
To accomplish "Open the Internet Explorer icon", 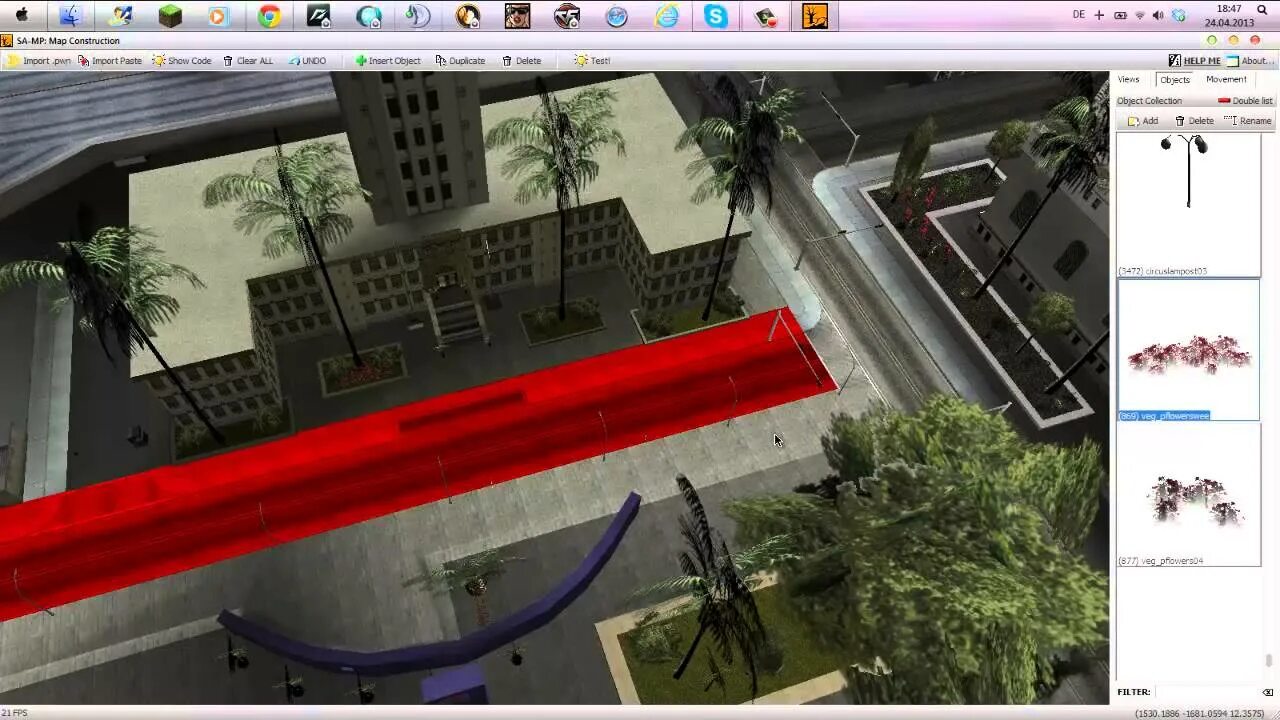I will click(x=667, y=16).
